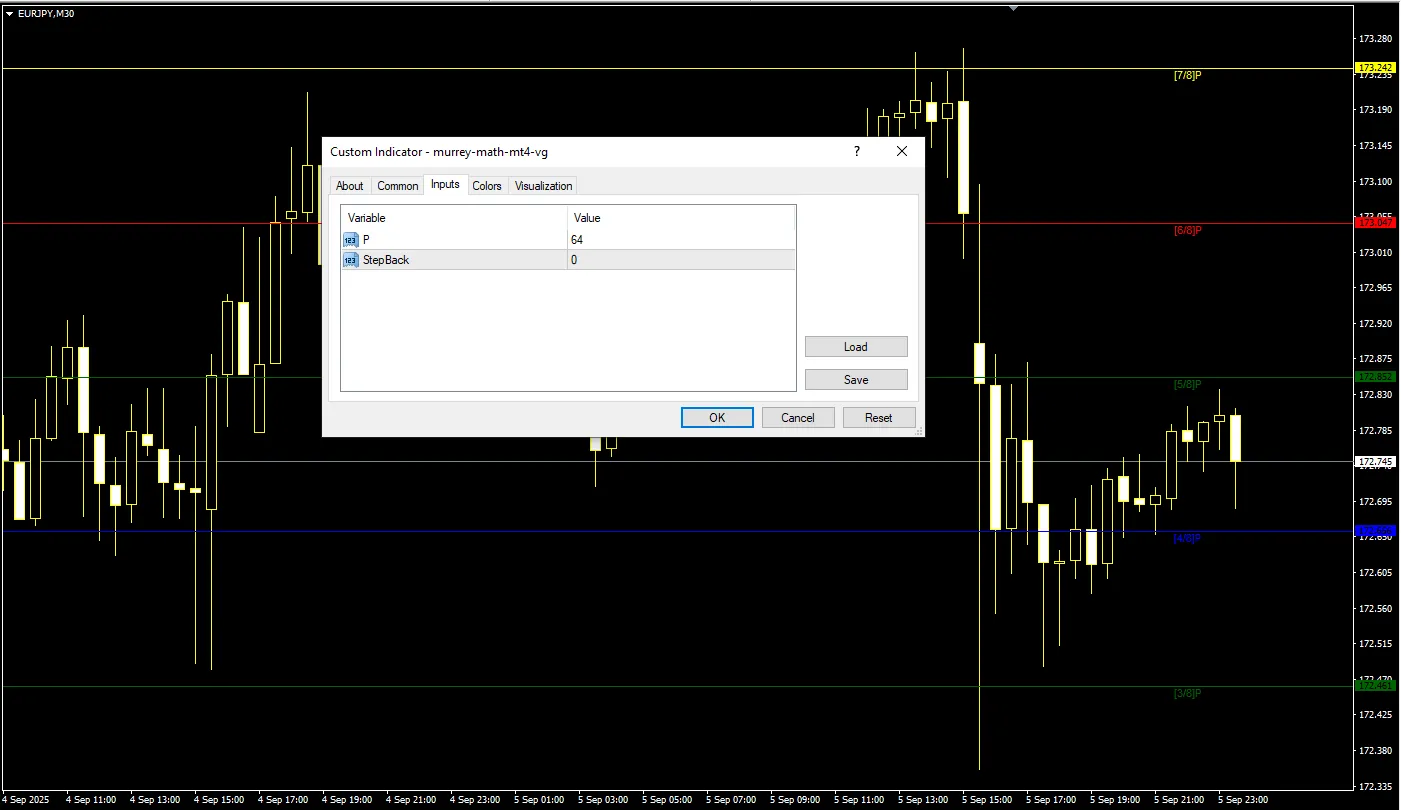Click the yellow 173.242 price label
1401x810 pixels.
click(1374, 68)
